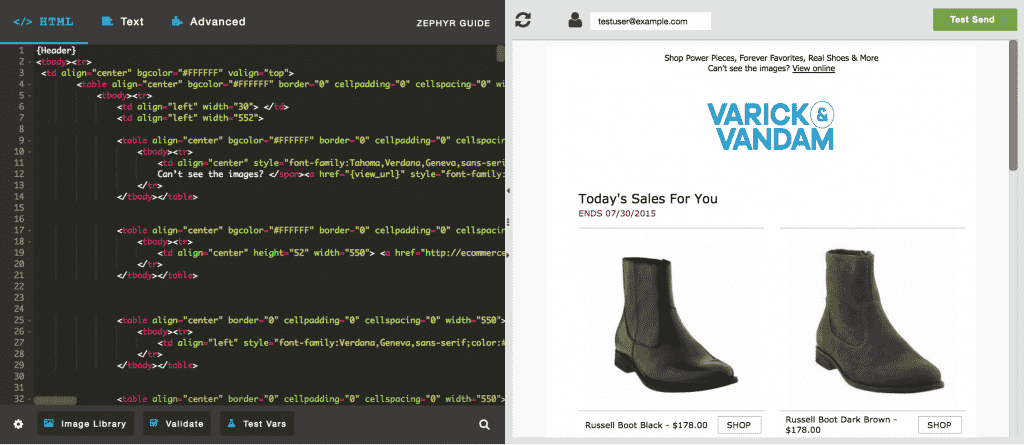Click the test user profile icon
This screenshot has height=445, width=1024.
point(575,20)
